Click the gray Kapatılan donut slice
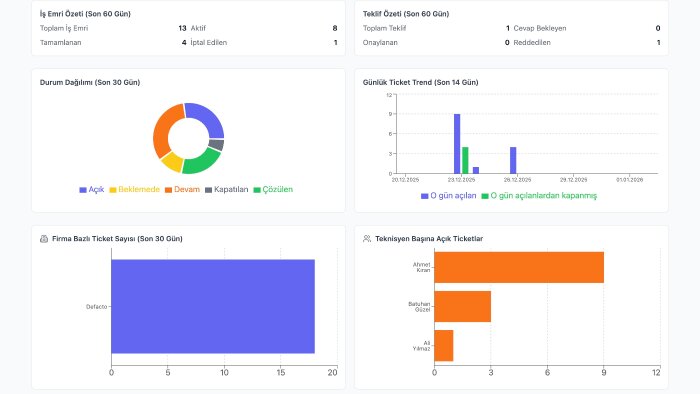Viewport: 700px width, 394px height. click(x=217, y=145)
